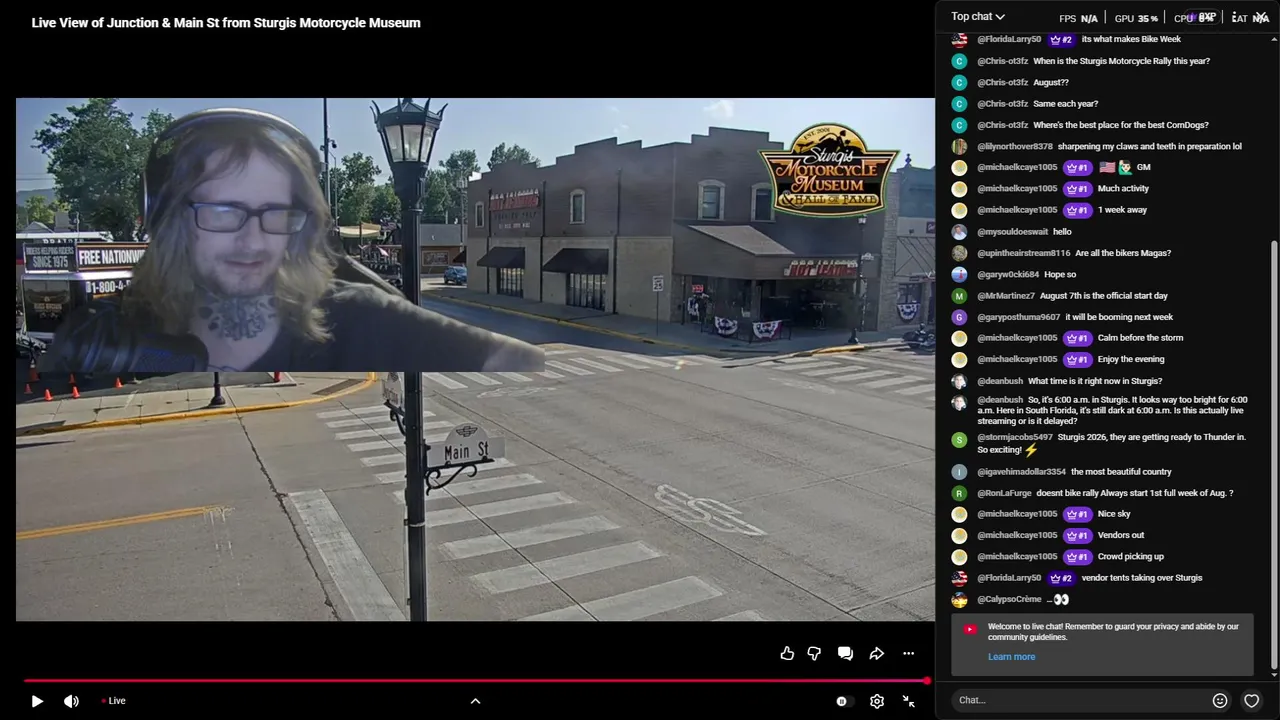
Task: Dislike the video with thumbs down
Action: pyautogui.click(x=814, y=653)
